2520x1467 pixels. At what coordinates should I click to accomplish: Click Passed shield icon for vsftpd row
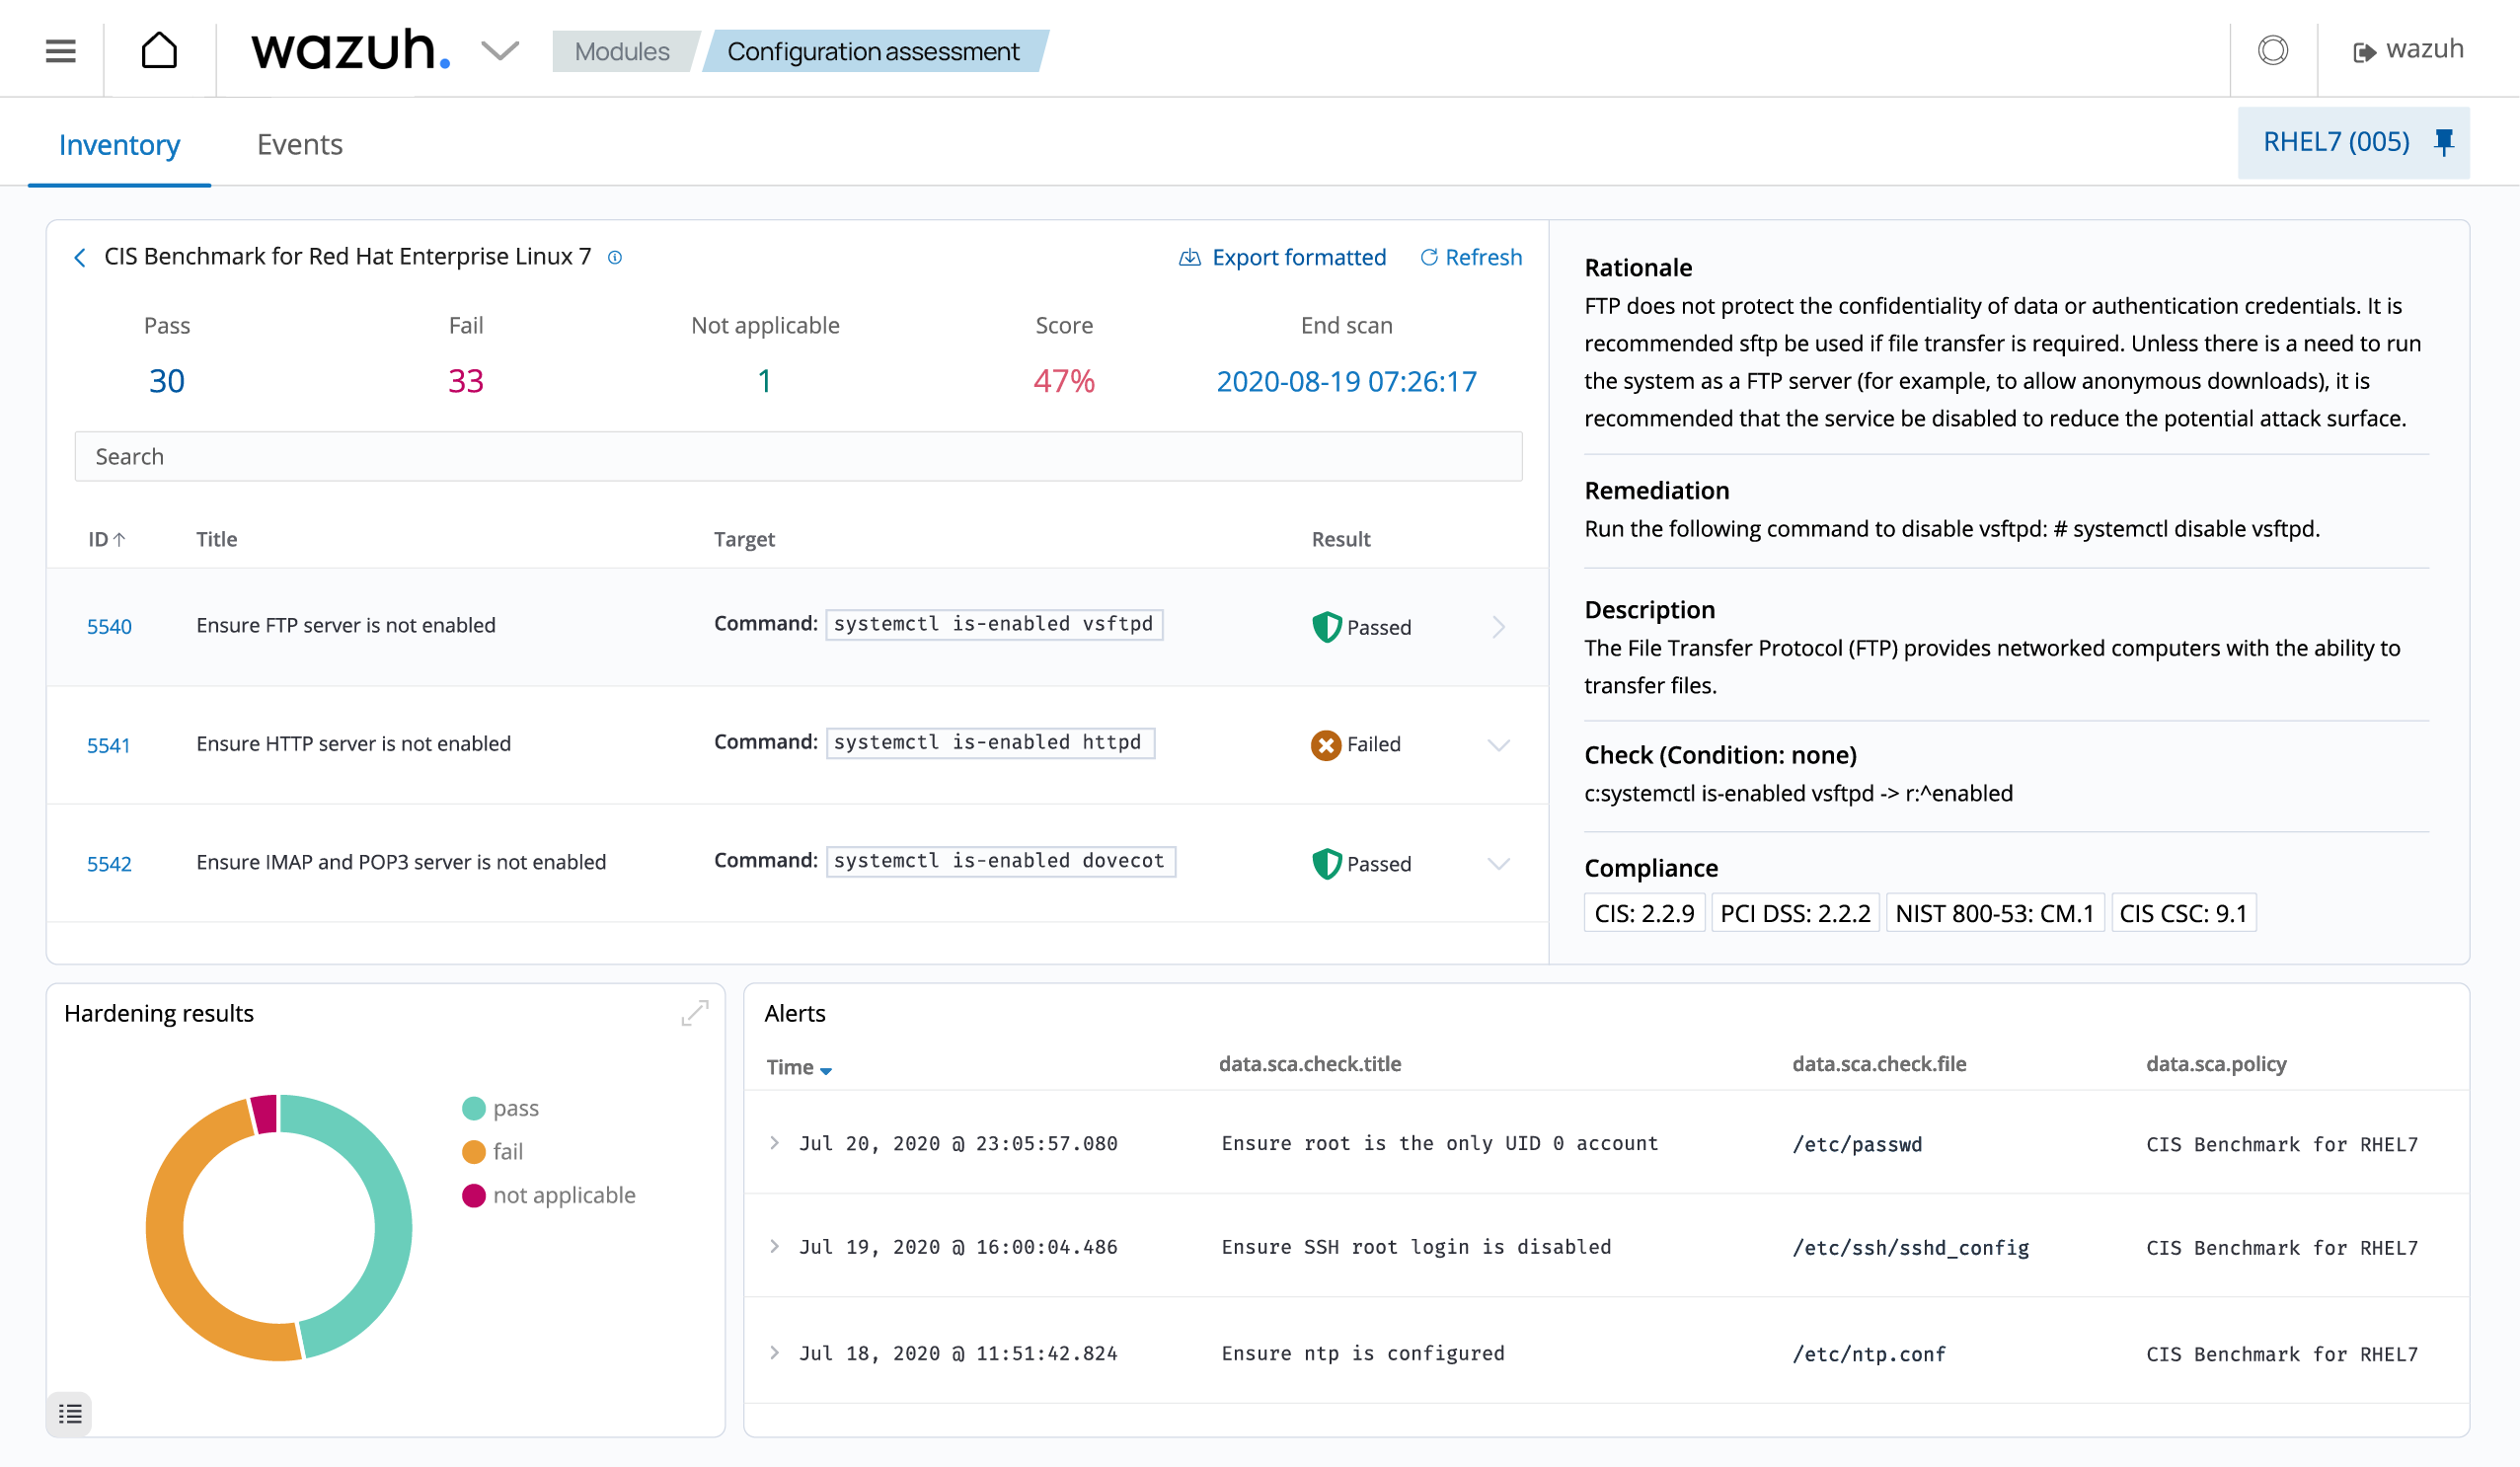[1326, 627]
